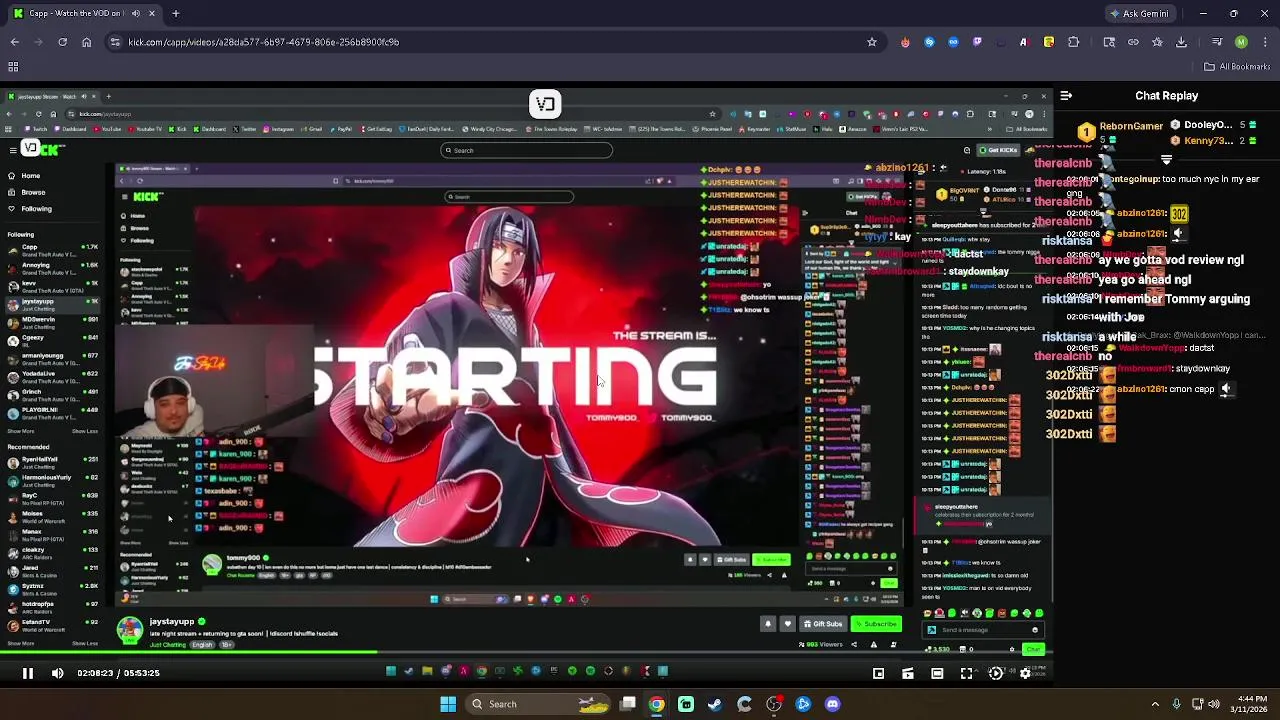Show hidden system tray icons
The height and width of the screenshot is (720, 1280).
coord(1155,704)
